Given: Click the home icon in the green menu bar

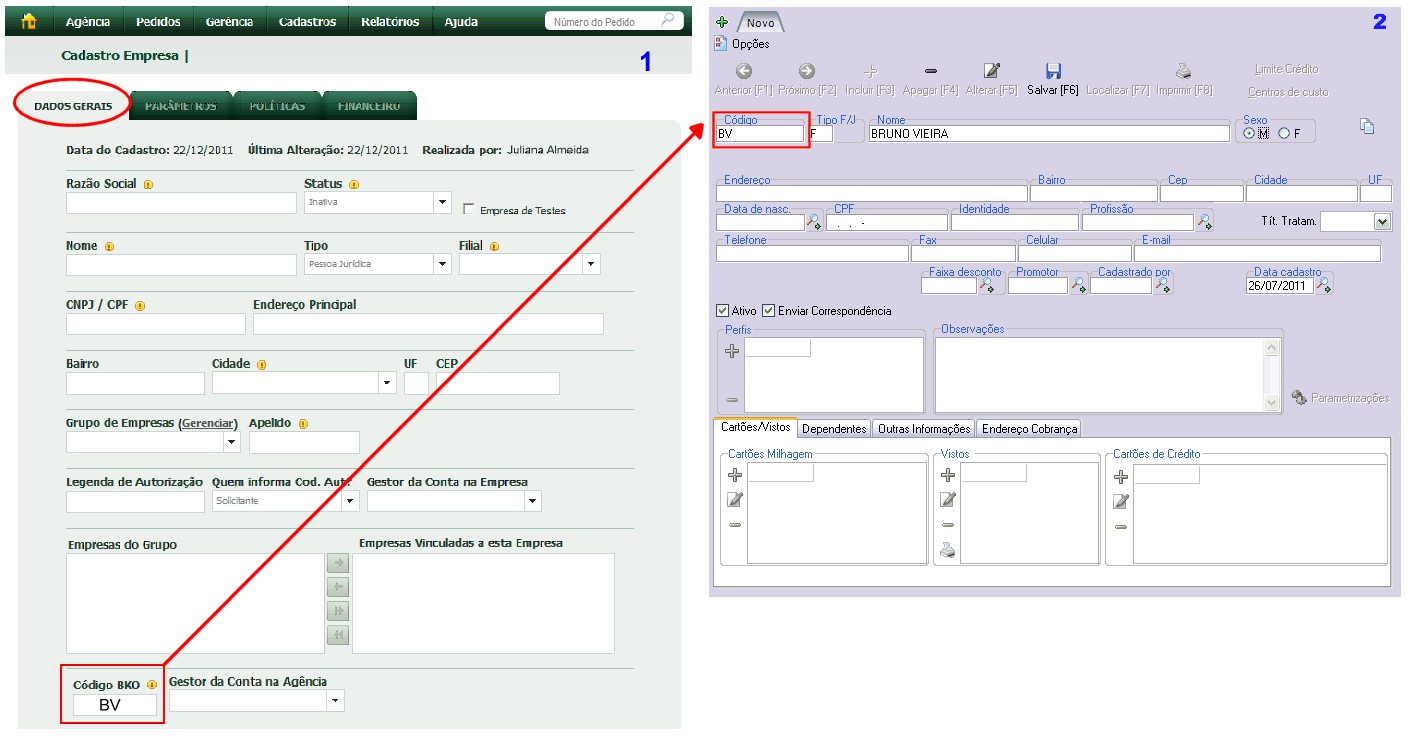Looking at the screenshot, I should tap(29, 21).
